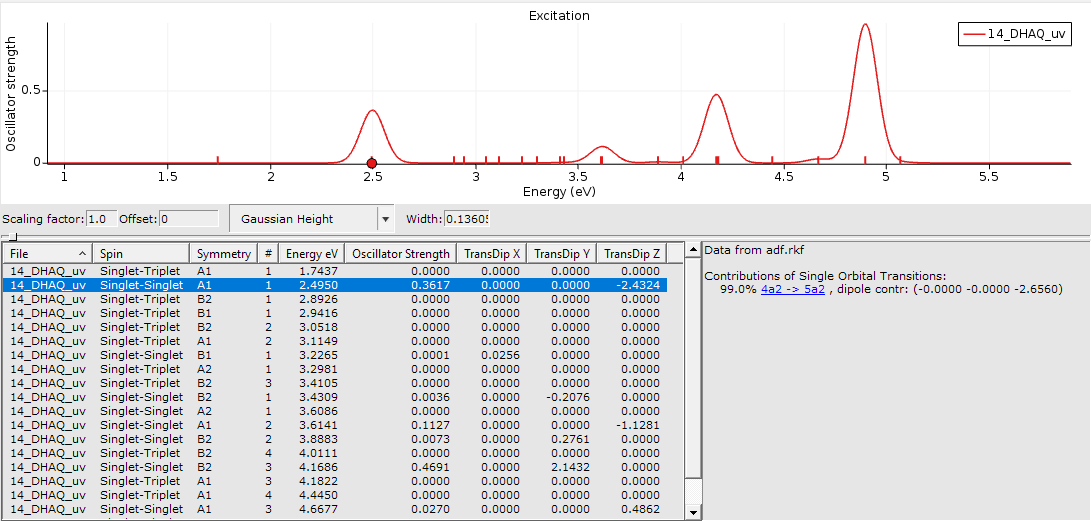Open the Gaussian Height dropdown
The image size is (1091, 521).
click(x=312, y=219)
